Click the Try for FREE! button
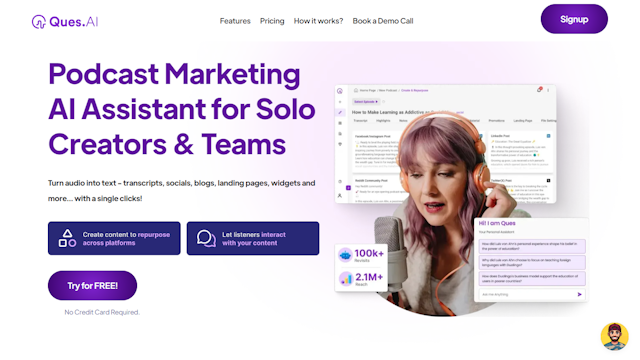Image resolution: width=640 pixels, height=360 pixels. point(92,286)
